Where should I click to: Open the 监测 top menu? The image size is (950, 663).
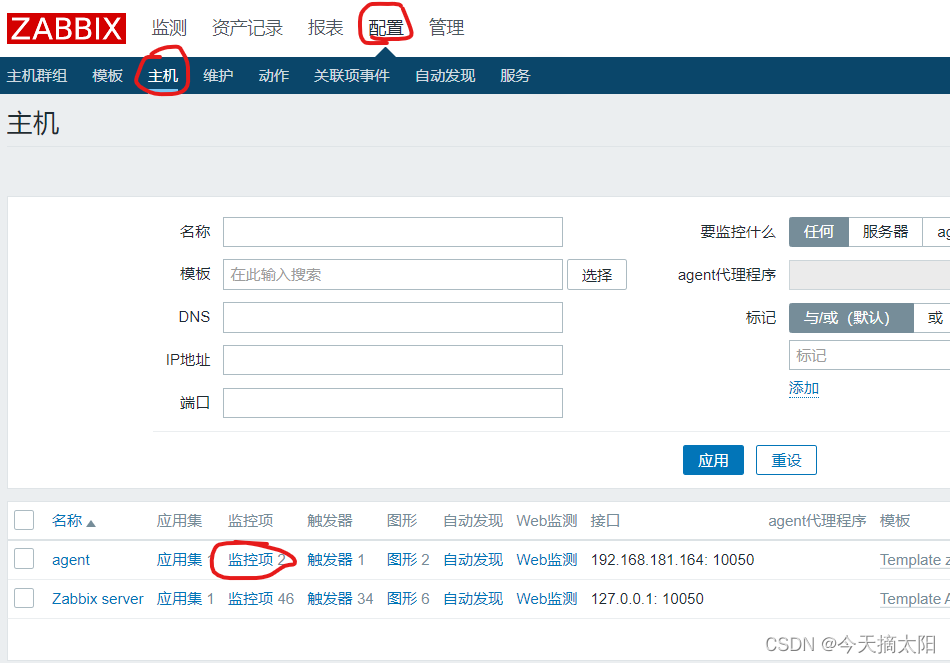[169, 27]
